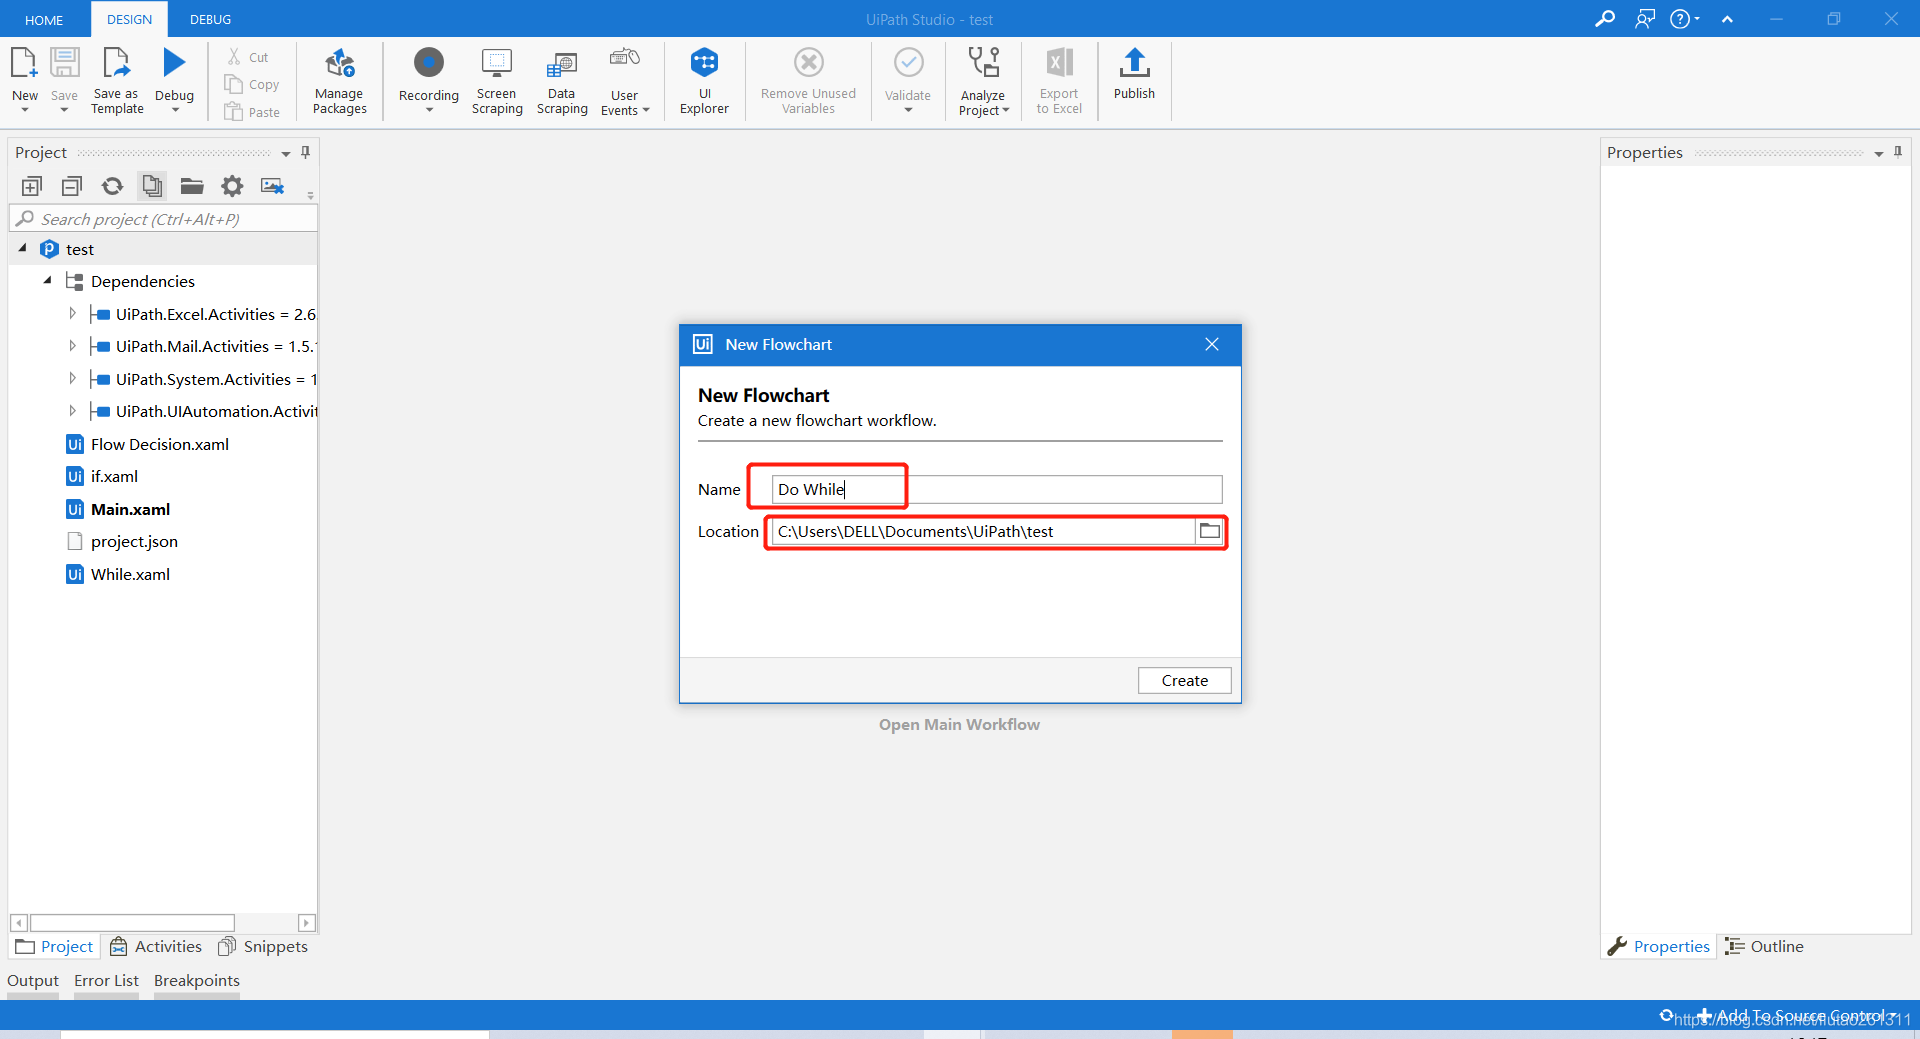Click the New file icon in ribbon
Viewport: 1920px width, 1039px height.
(x=24, y=64)
